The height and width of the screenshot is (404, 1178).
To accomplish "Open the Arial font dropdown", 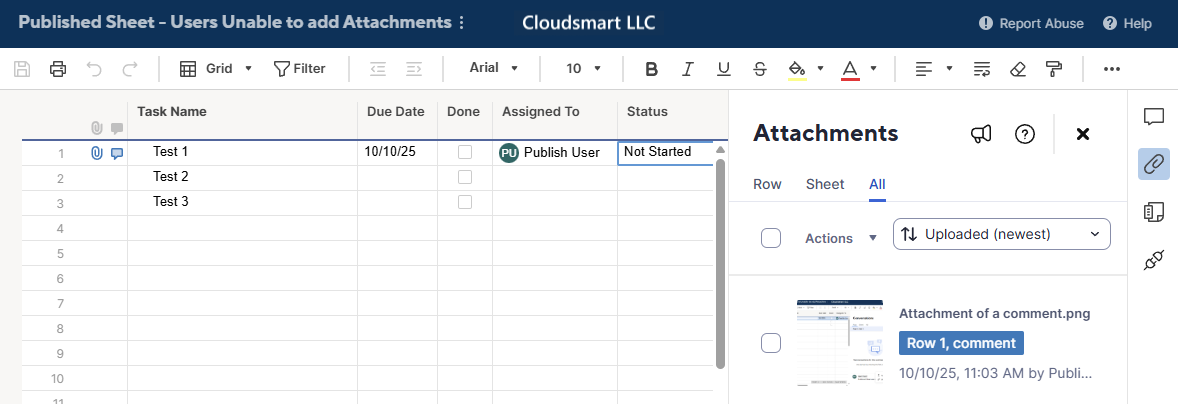I will click(x=495, y=69).
